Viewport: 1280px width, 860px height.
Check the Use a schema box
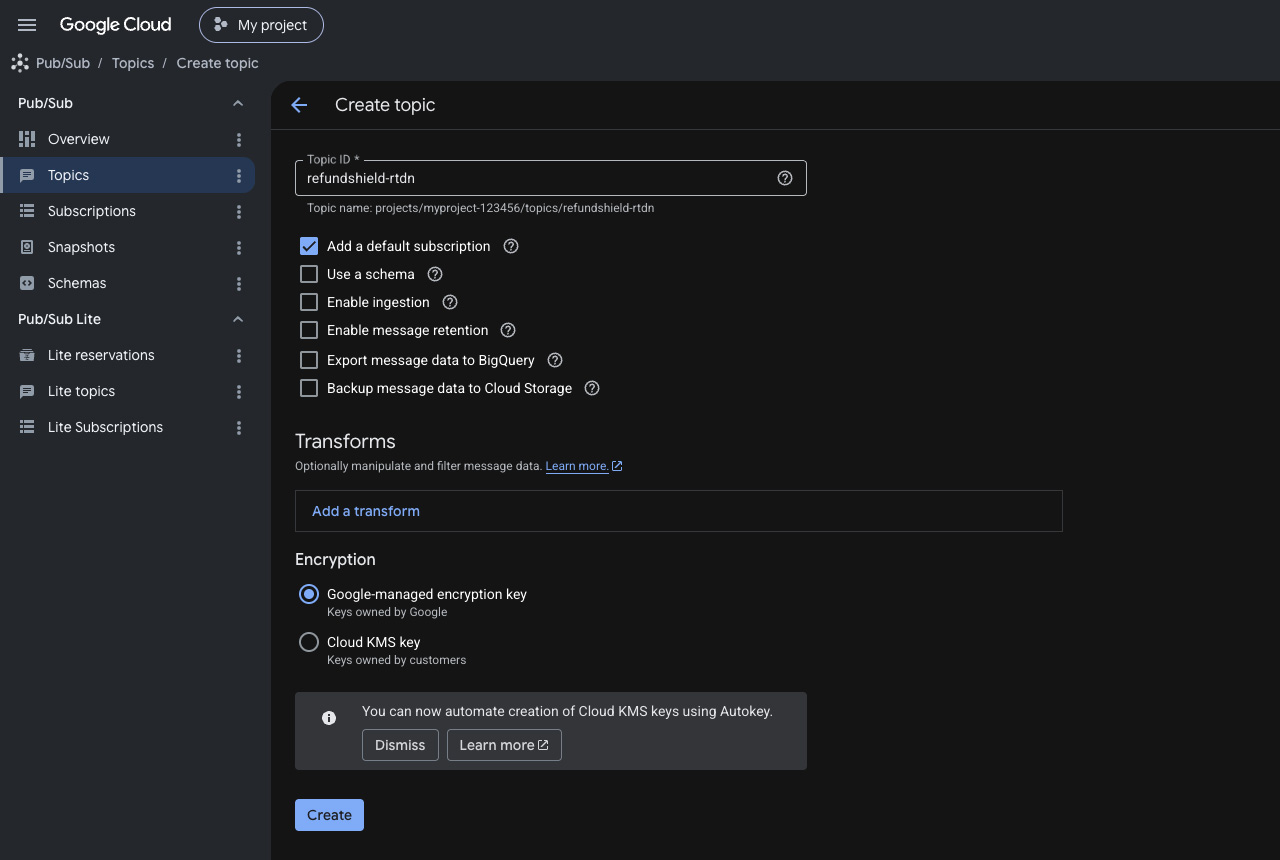coord(309,274)
